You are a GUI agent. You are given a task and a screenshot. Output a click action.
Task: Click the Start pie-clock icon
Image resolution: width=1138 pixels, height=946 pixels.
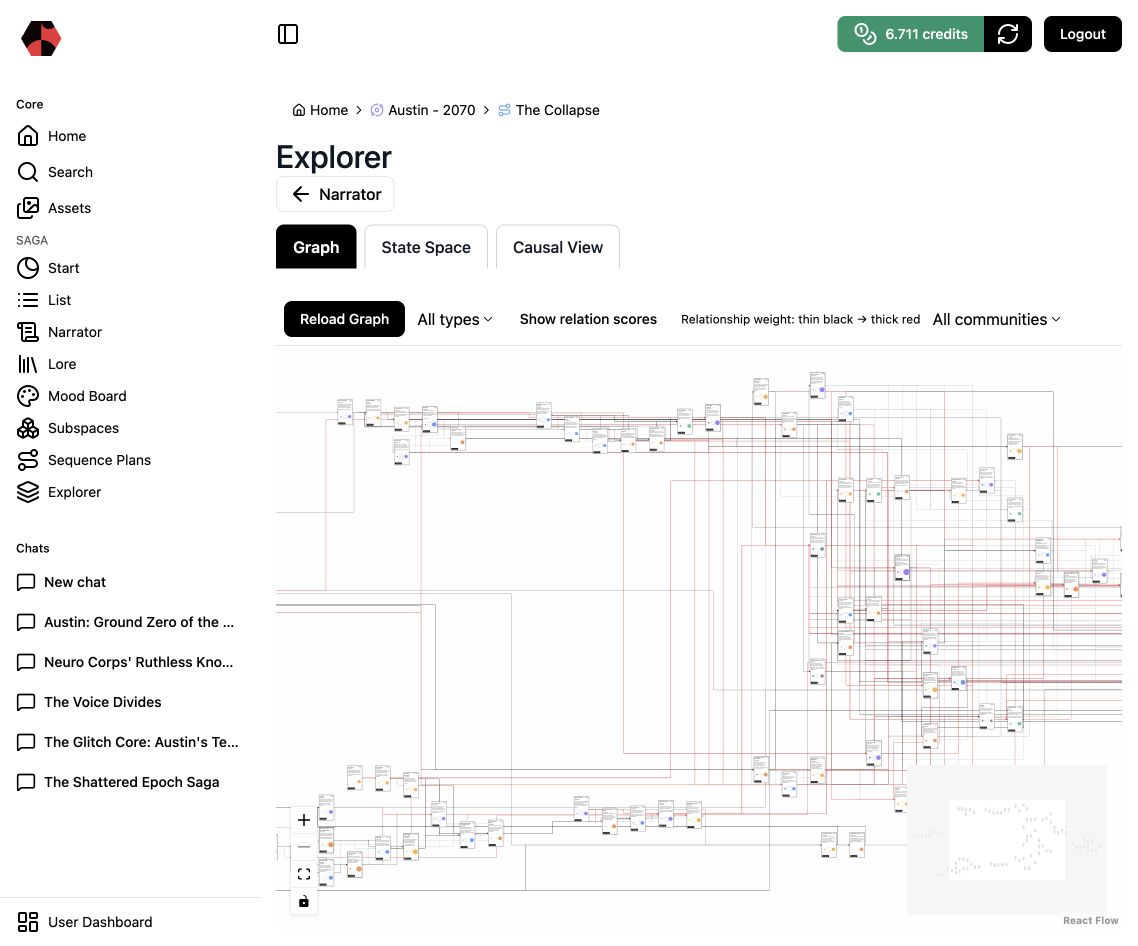click(28, 268)
